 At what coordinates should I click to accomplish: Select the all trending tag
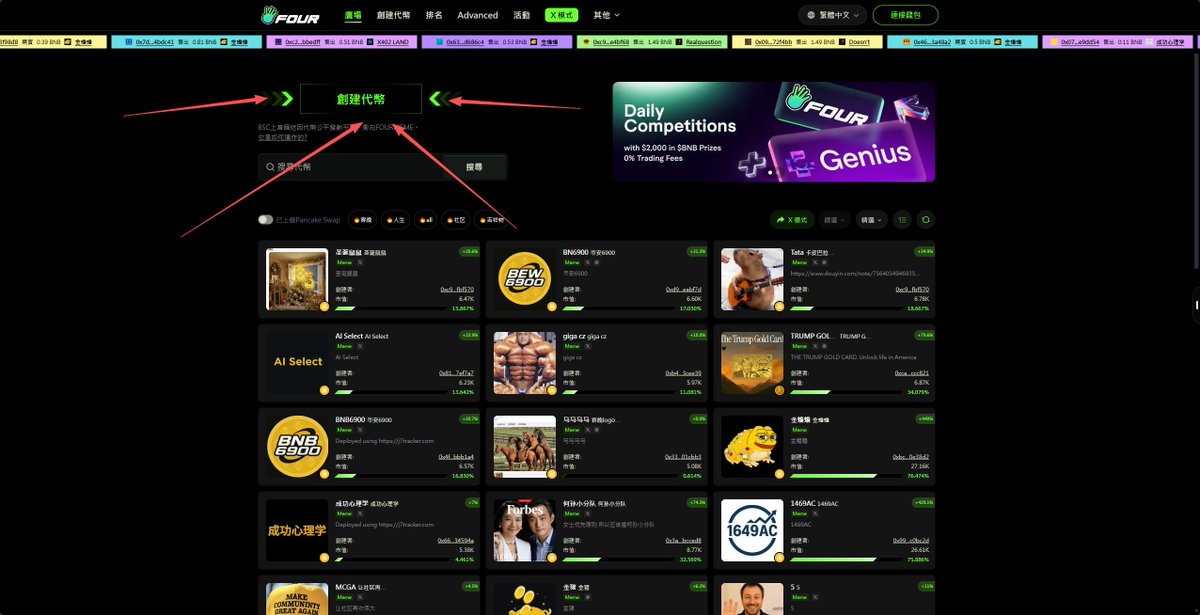coord(426,219)
